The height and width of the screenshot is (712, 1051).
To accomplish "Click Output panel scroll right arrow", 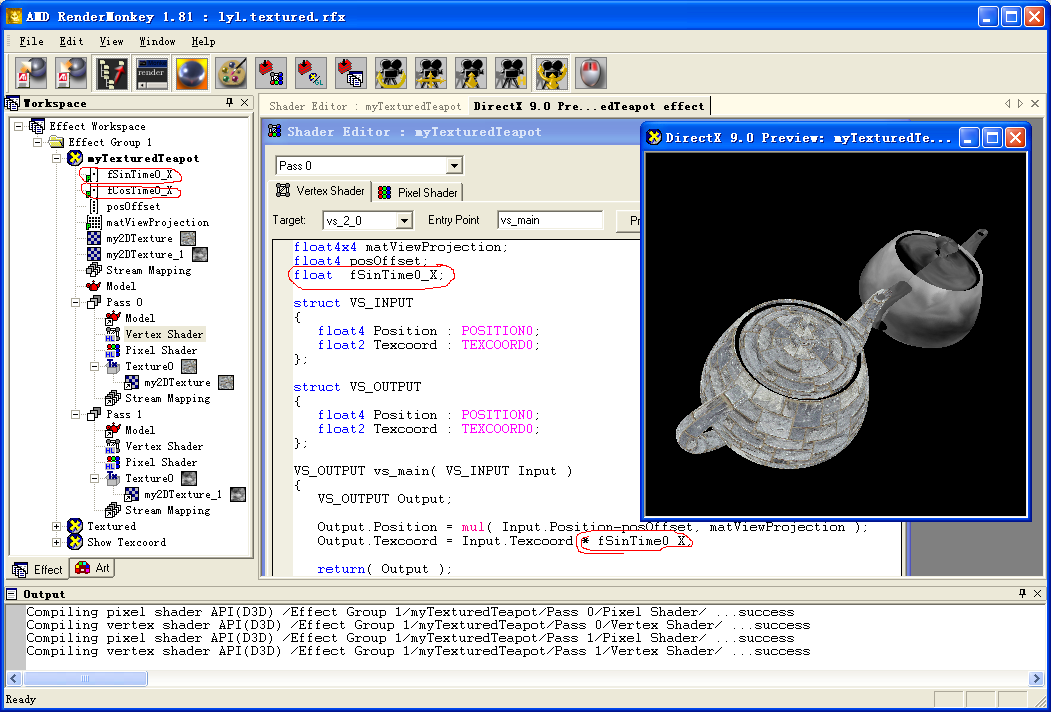I will point(1036,678).
